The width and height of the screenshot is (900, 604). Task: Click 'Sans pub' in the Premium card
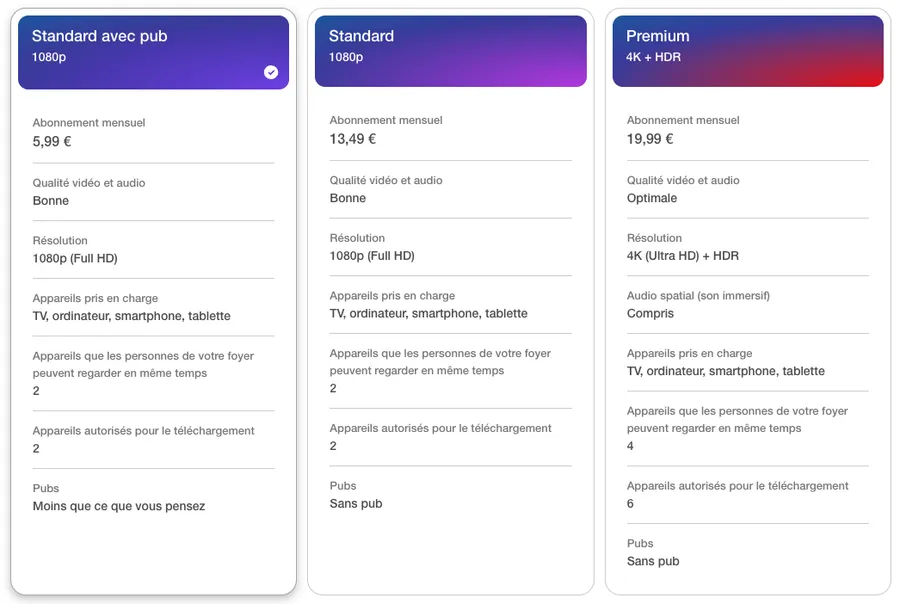point(653,561)
